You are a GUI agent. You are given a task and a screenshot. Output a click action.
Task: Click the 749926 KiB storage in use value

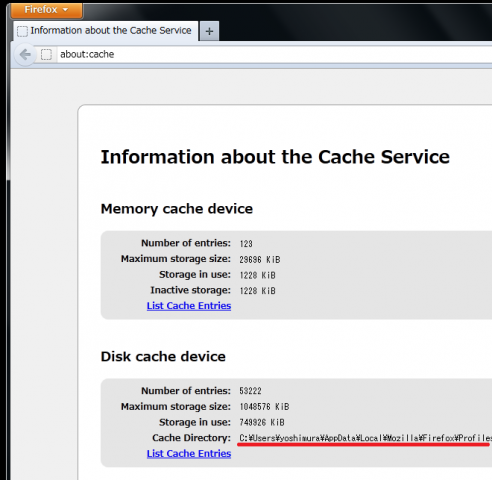[262, 422]
